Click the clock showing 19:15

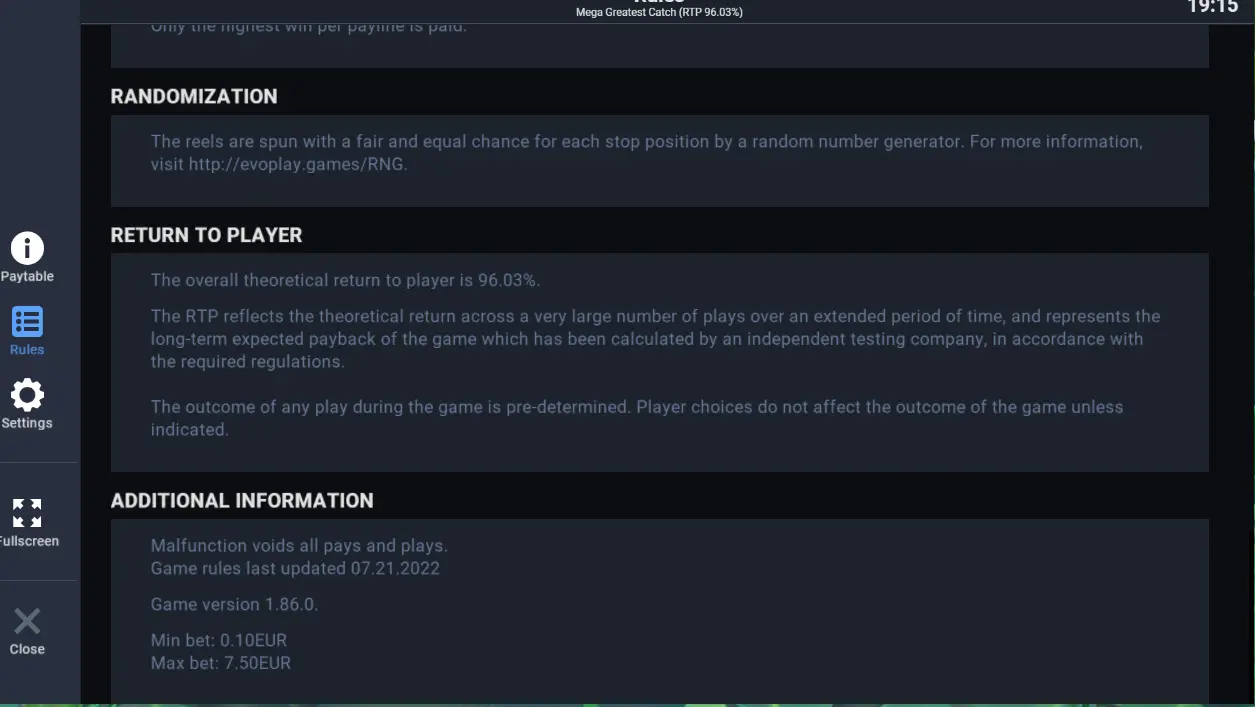click(1212, 7)
